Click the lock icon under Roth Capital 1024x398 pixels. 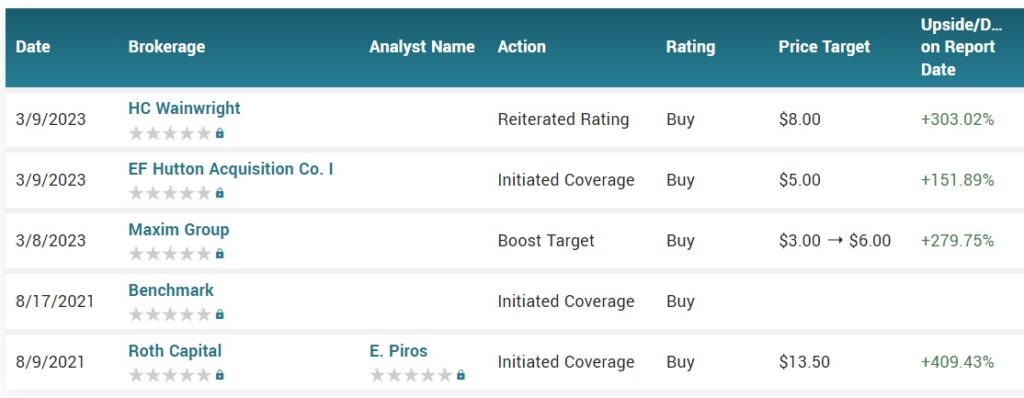[219, 375]
